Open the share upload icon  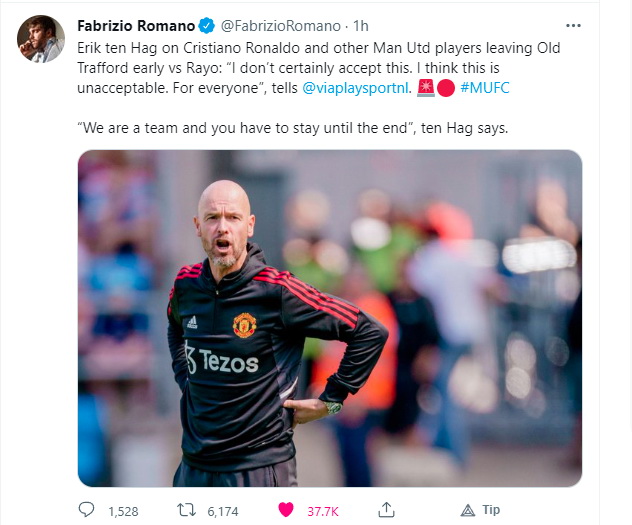[386, 510]
